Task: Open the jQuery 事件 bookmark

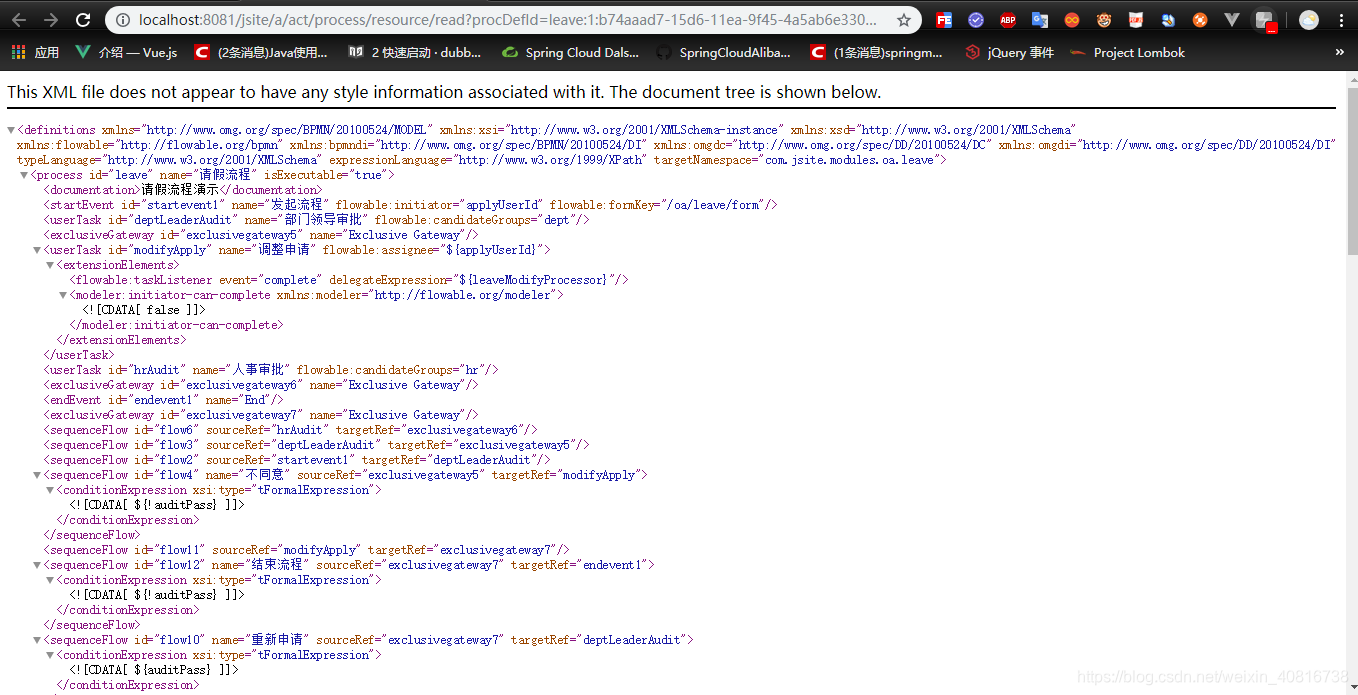Action: tap(1010, 52)
